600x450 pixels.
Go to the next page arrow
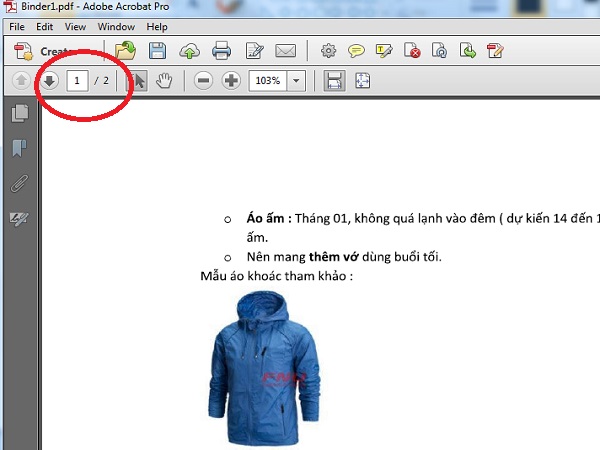(49, 81)
